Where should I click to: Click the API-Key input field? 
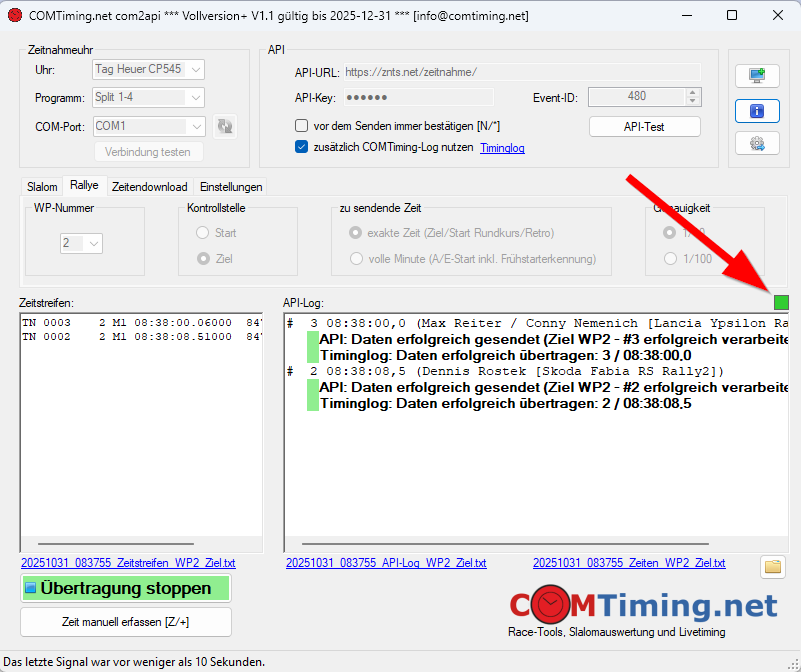coord(418,97)
